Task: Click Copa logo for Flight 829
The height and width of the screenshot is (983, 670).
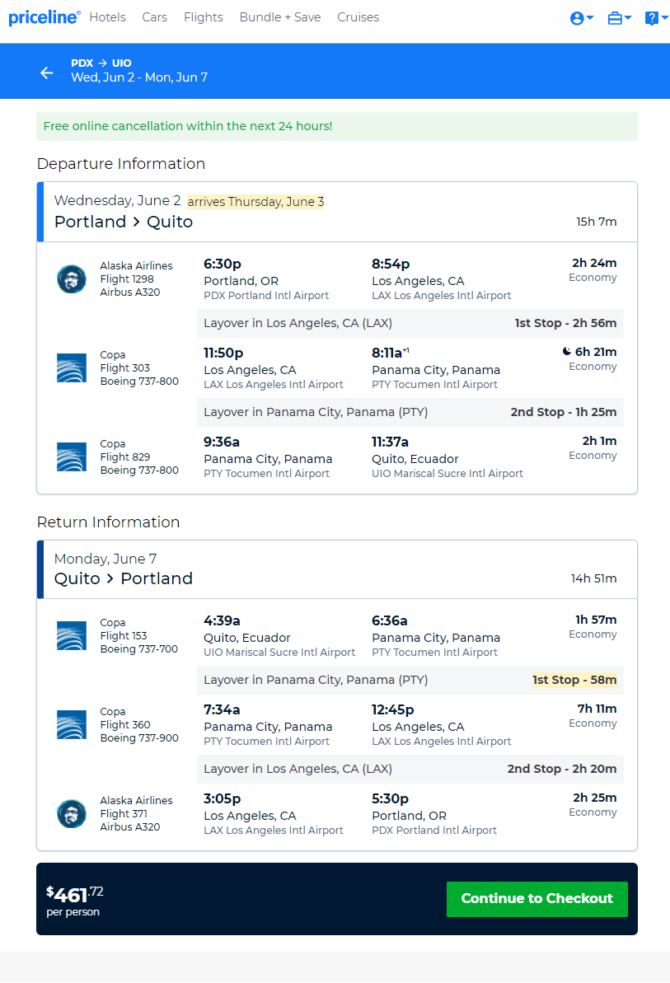Action: pyautogui.click(x=71, y=457)
